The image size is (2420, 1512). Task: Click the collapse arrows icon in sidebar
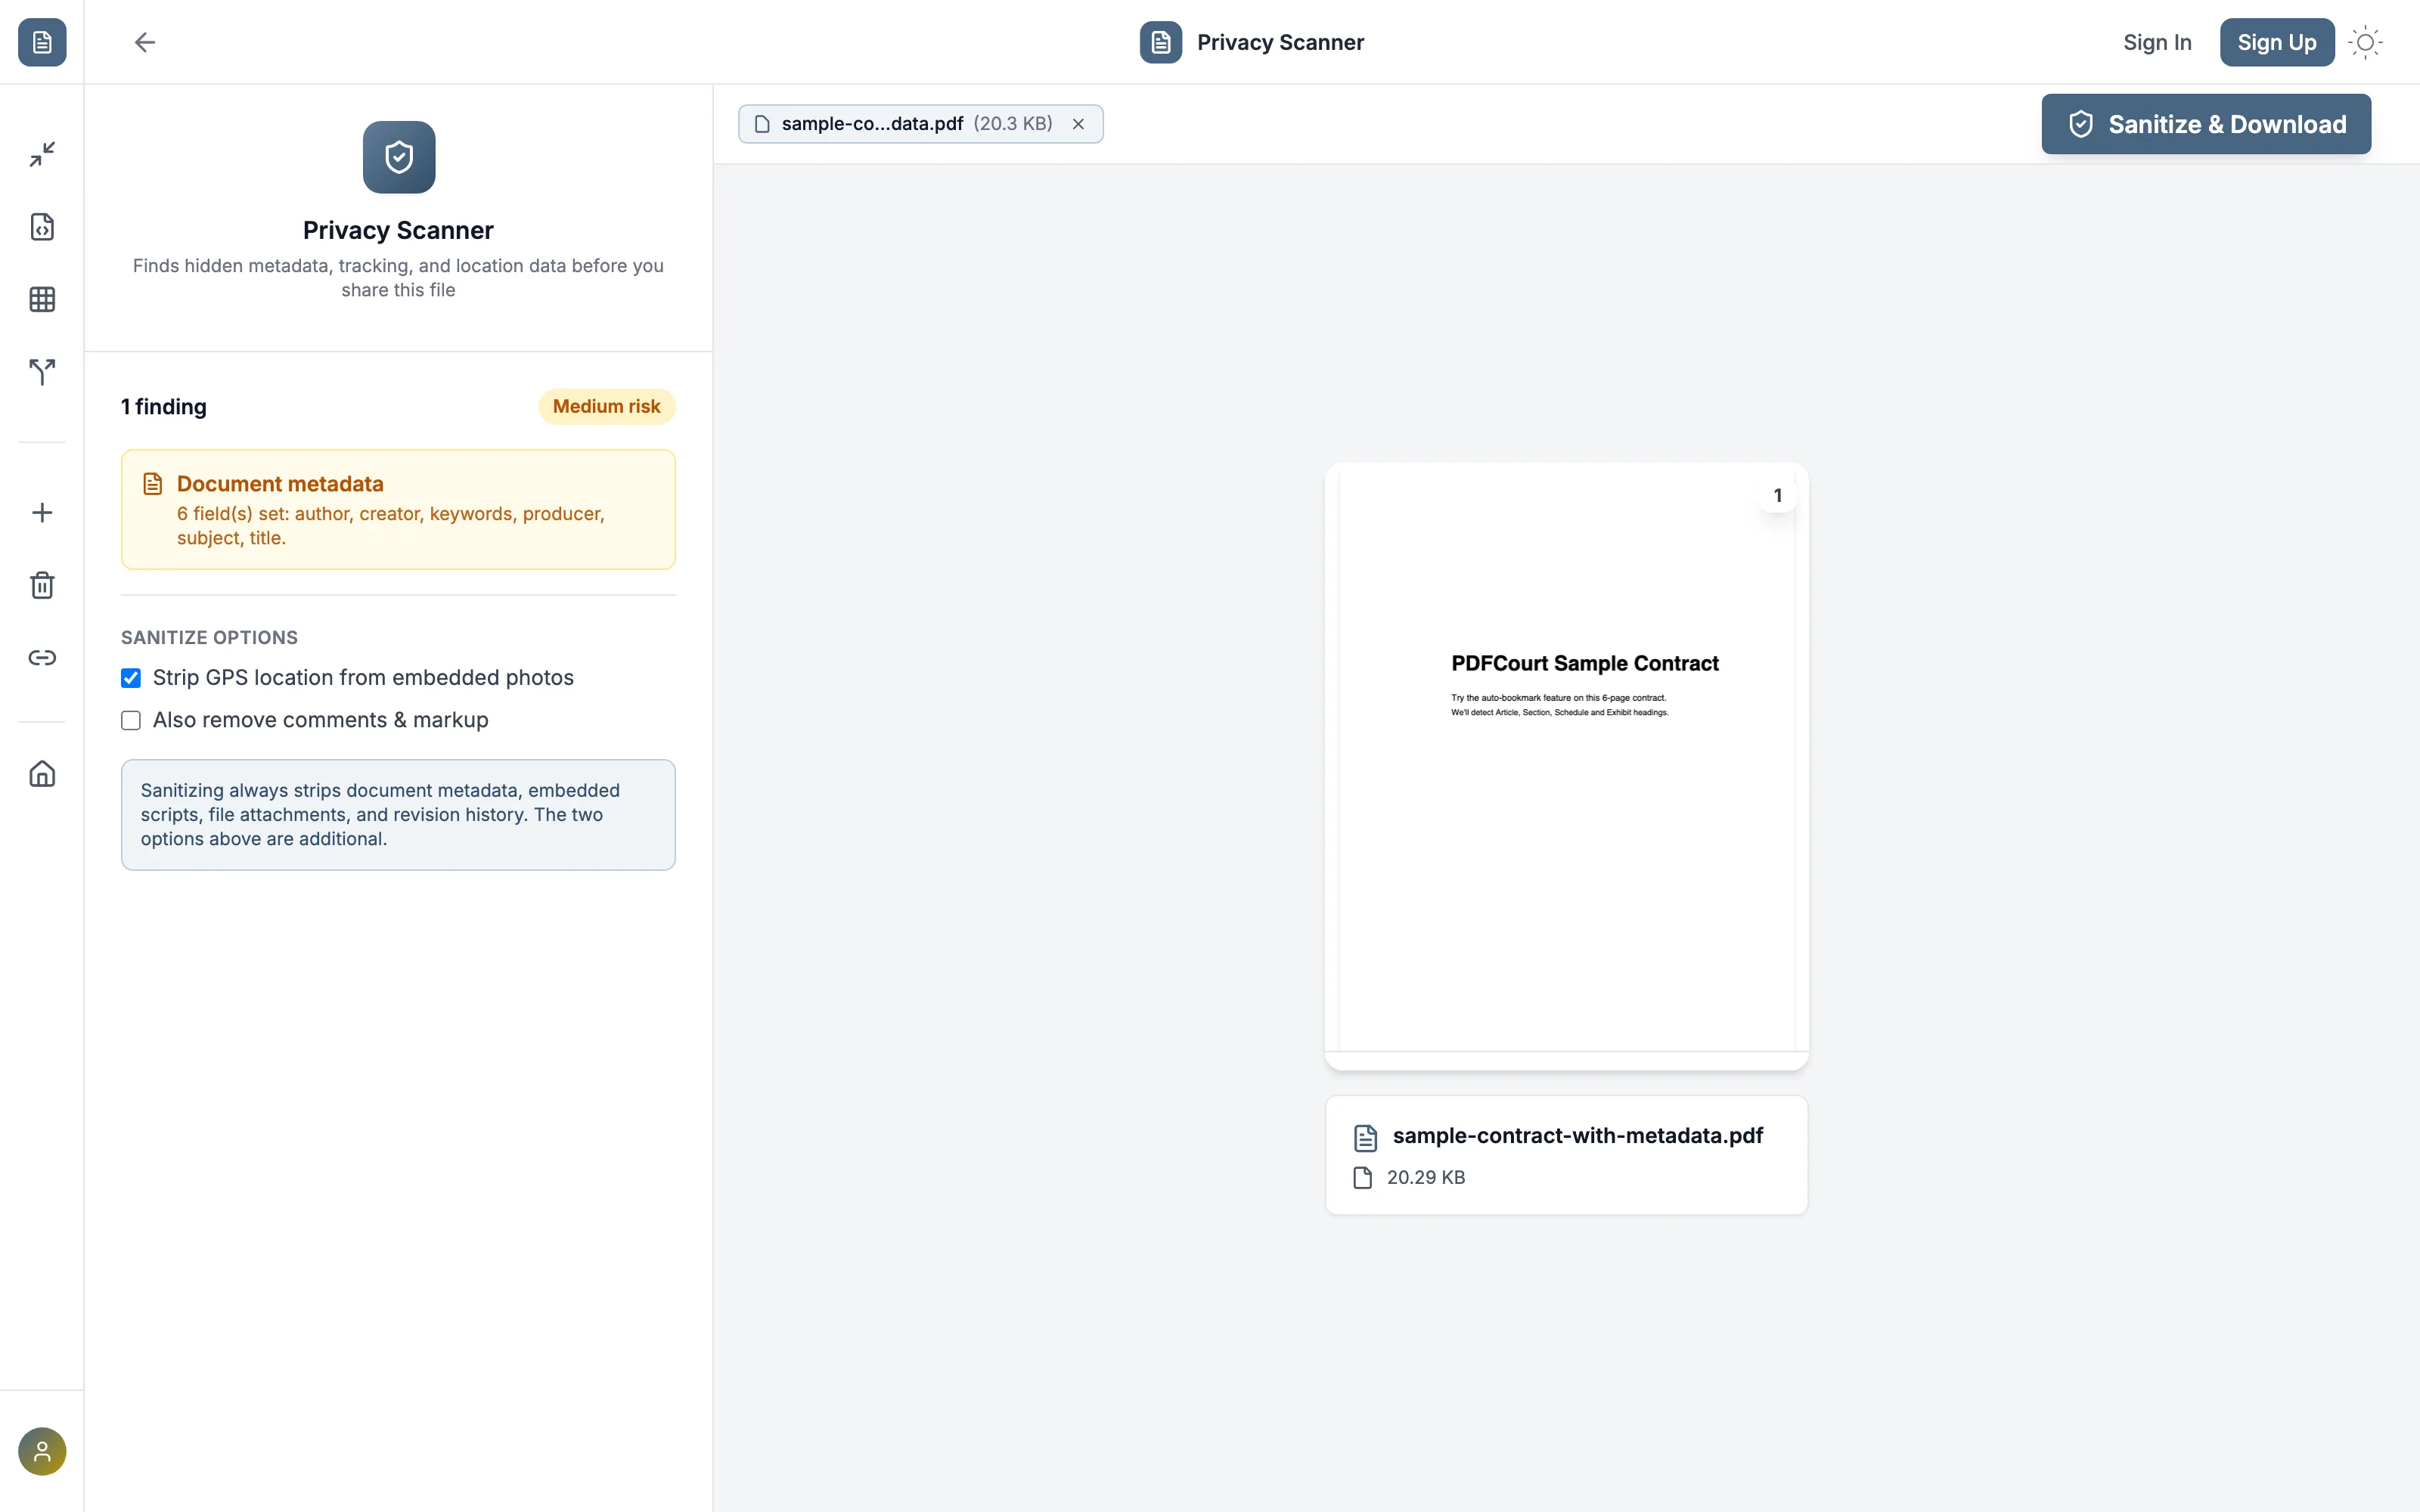click(x=42, y=154)
